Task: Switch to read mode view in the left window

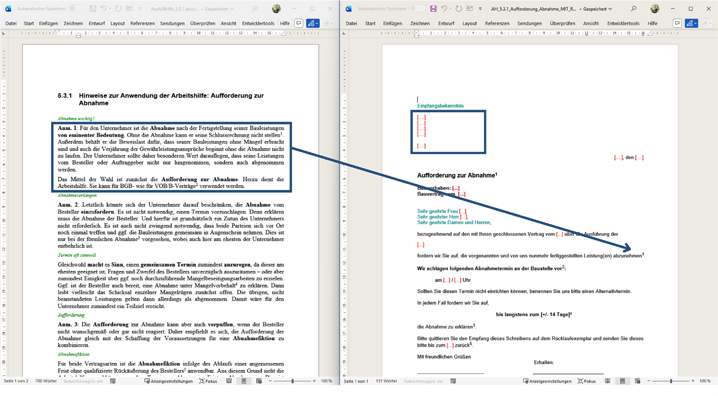Action: [x=229, y=381]
